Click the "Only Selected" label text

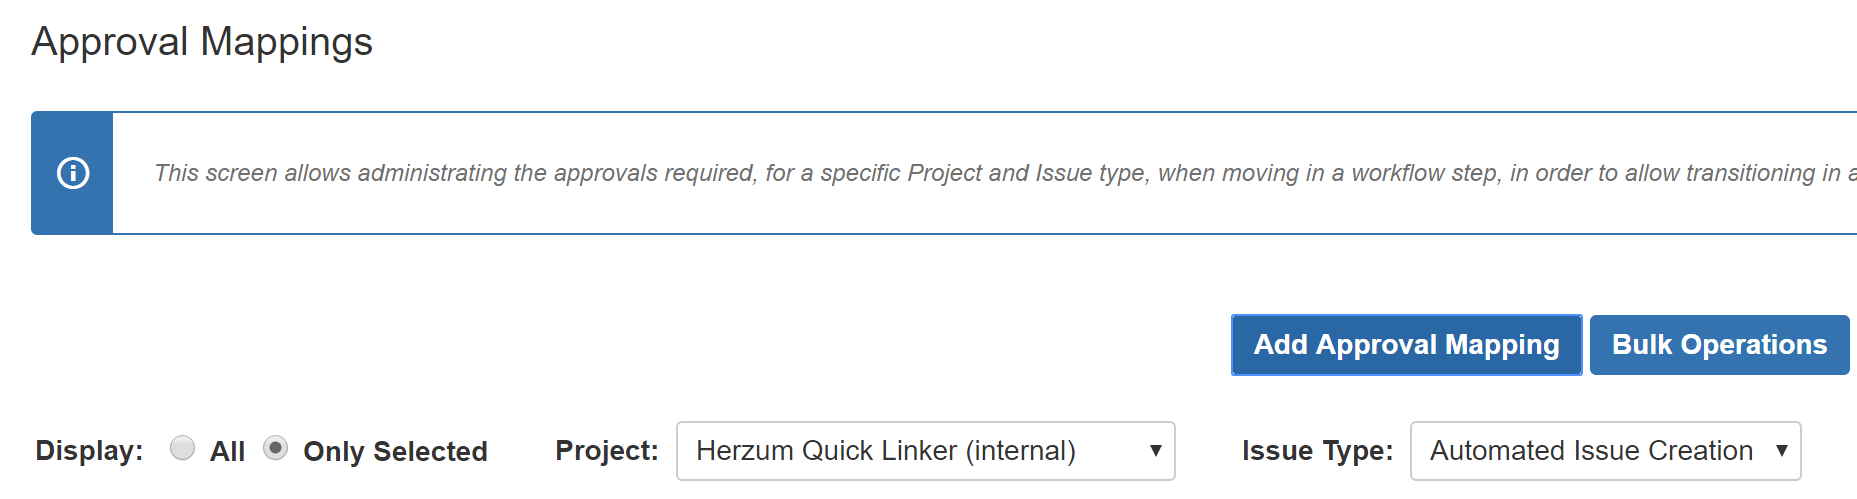[395, 452]
